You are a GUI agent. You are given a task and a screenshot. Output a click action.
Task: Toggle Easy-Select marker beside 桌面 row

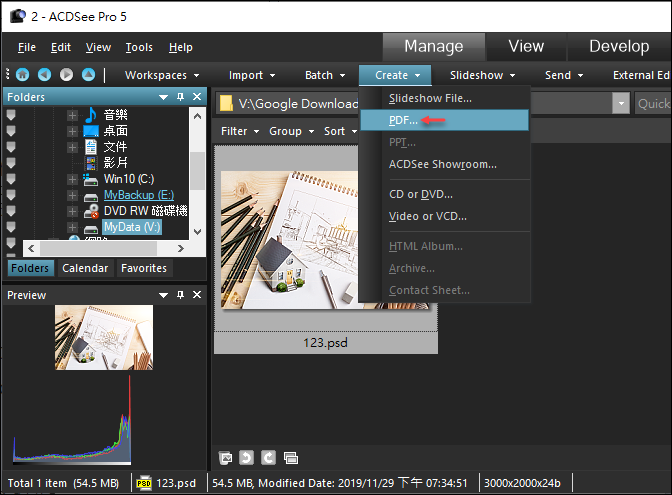[x=11, y=131]
